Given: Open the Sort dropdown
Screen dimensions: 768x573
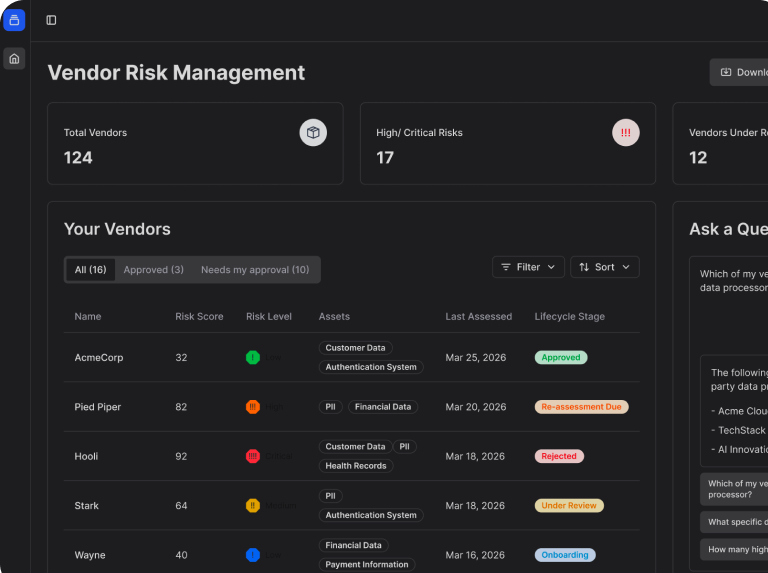Looking at the screenshot, I should (604, 267).
